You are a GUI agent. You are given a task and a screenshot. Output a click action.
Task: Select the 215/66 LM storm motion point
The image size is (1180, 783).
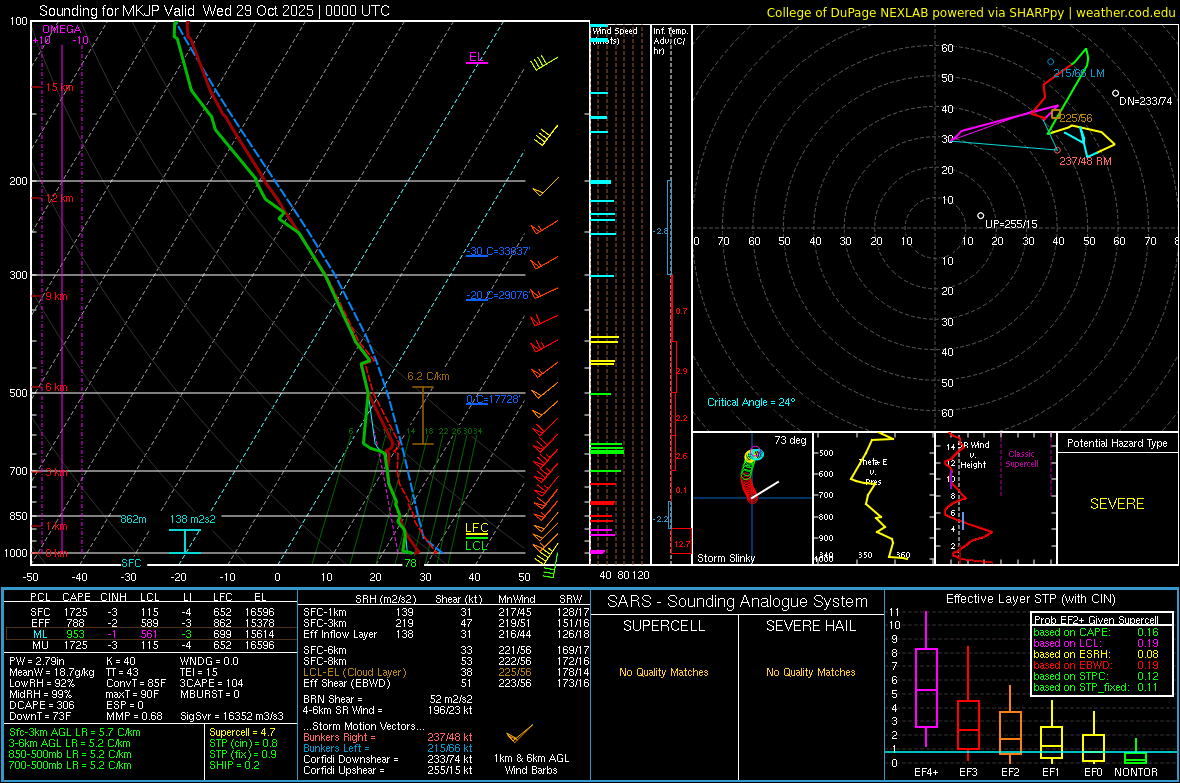tap(1051, 62)
